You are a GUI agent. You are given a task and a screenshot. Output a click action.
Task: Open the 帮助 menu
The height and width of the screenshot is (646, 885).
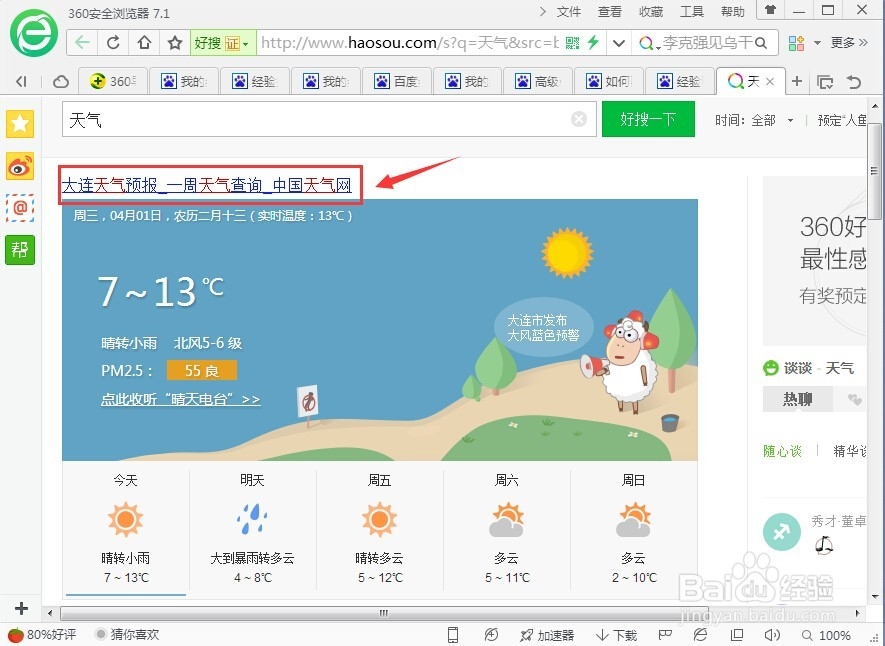click(x=733, y=12)
